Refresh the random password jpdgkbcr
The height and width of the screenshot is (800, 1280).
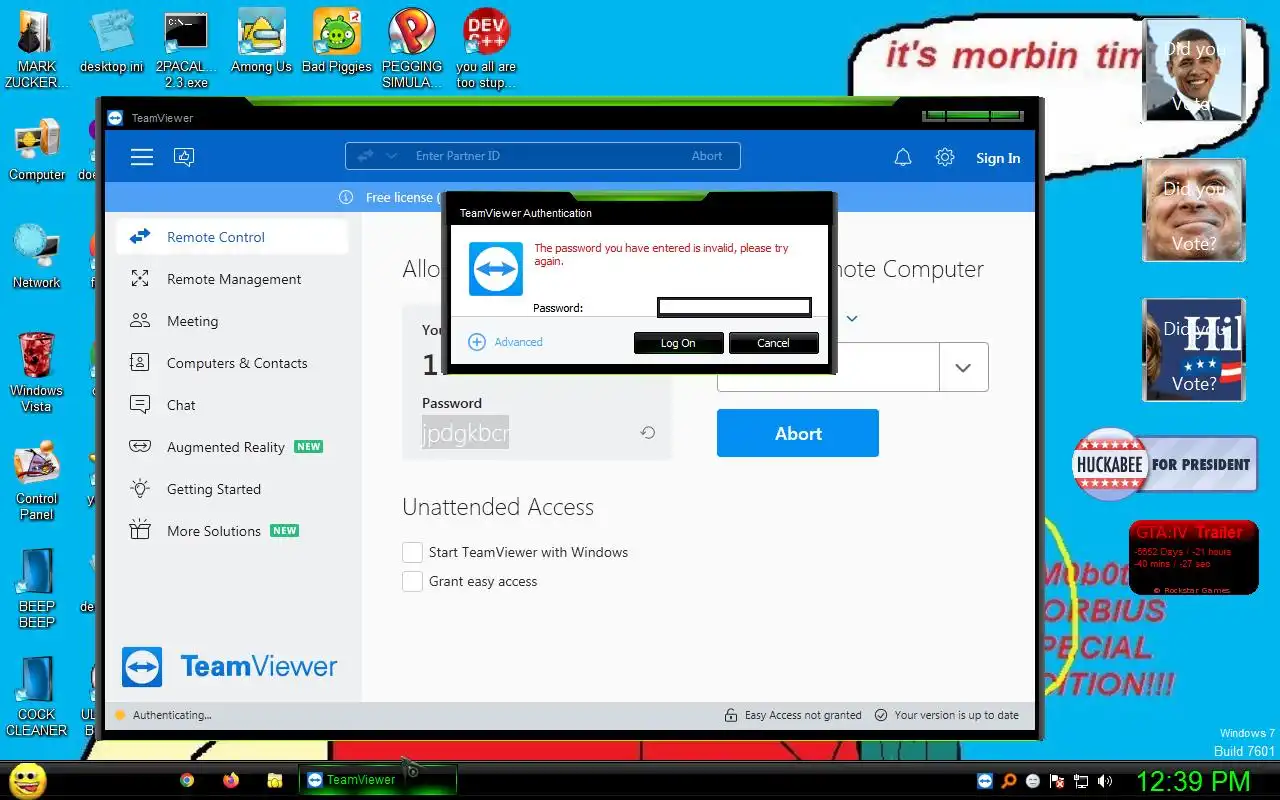click(x=648, y=433)
